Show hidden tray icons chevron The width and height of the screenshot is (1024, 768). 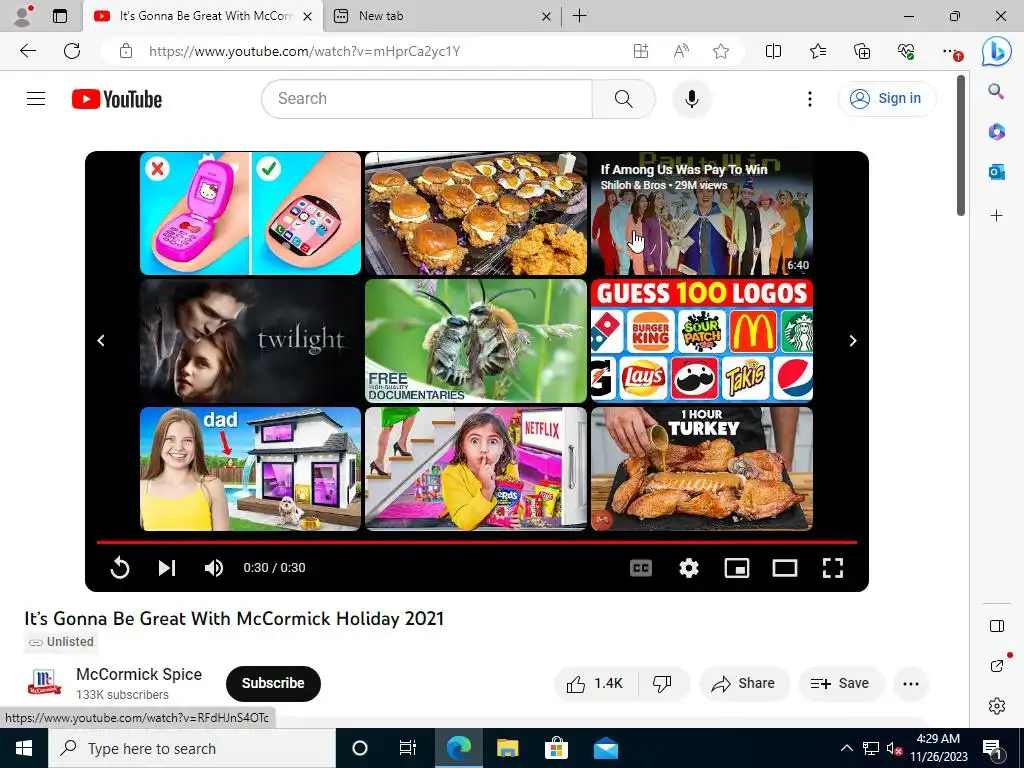pos(846,748)
